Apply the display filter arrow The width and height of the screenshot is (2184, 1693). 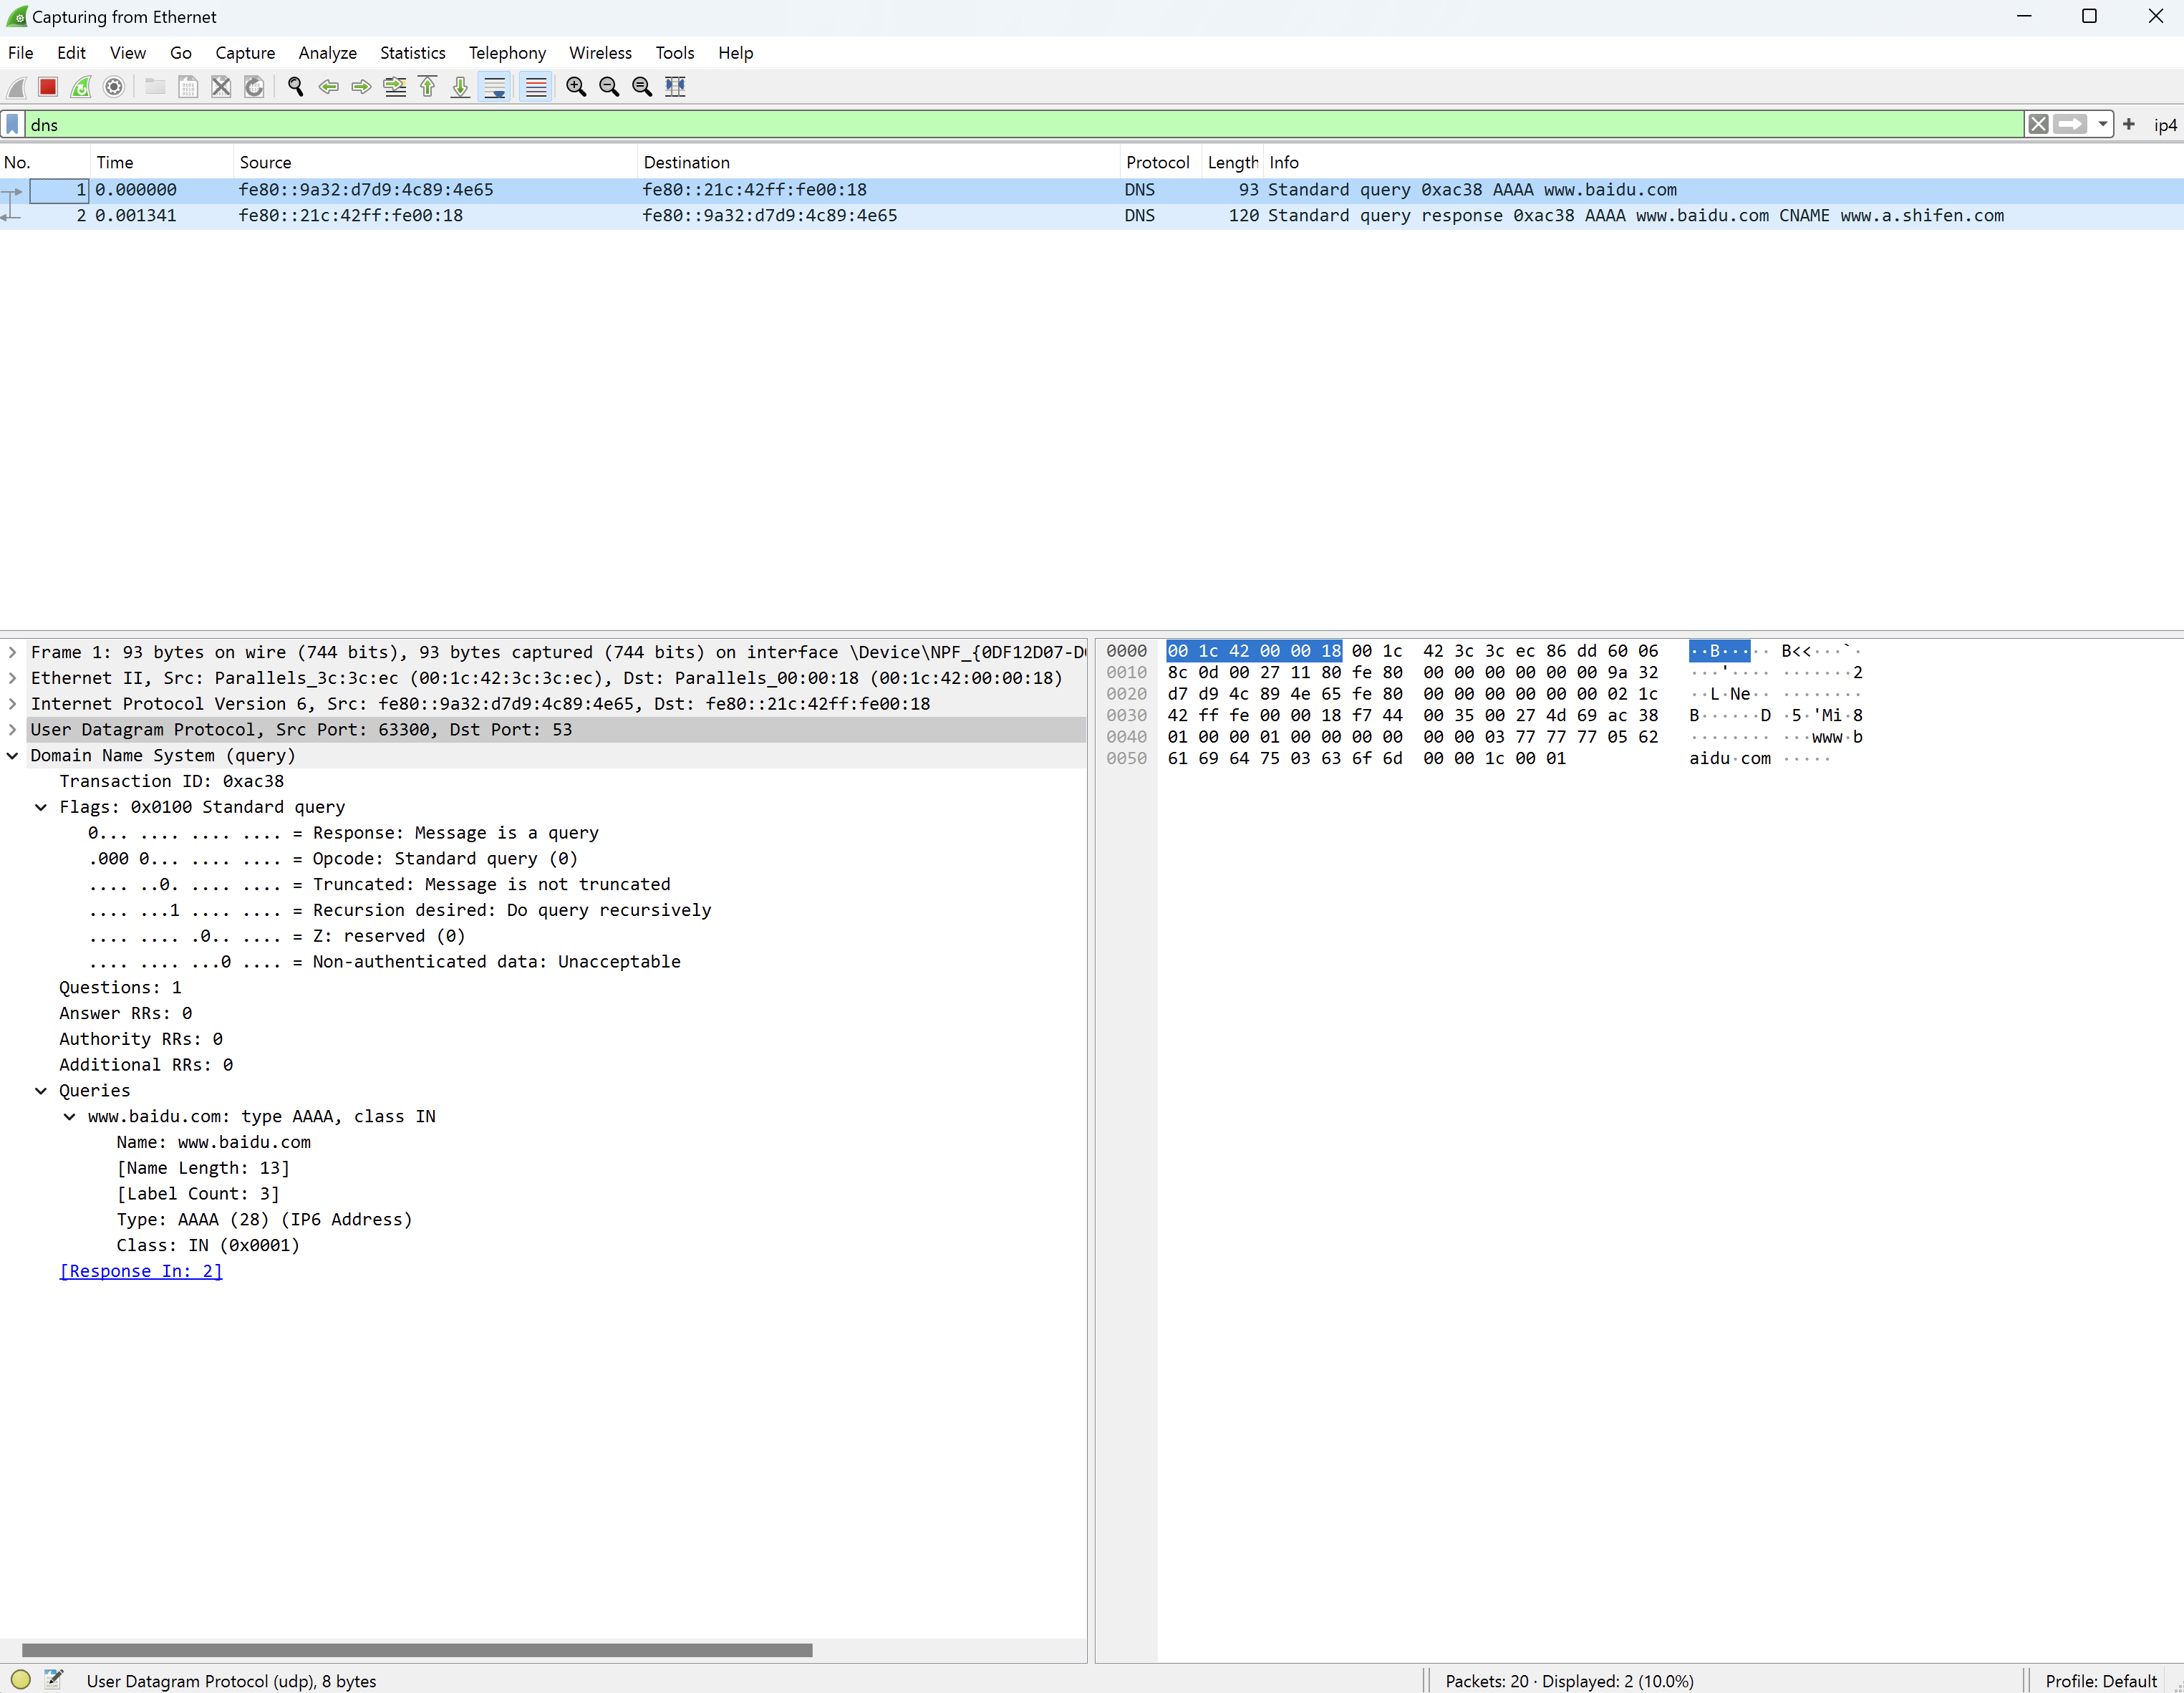click(x=2070, y=125)
